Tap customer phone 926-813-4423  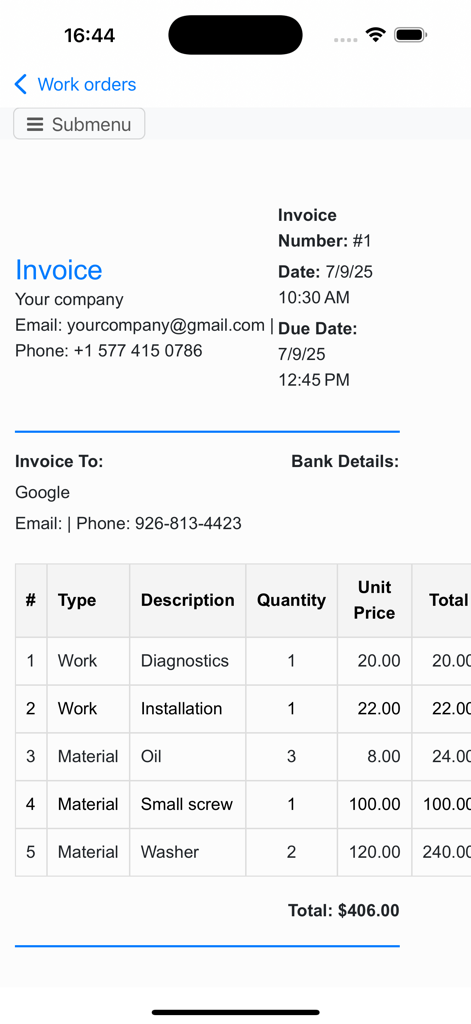[x=188, y=523]
